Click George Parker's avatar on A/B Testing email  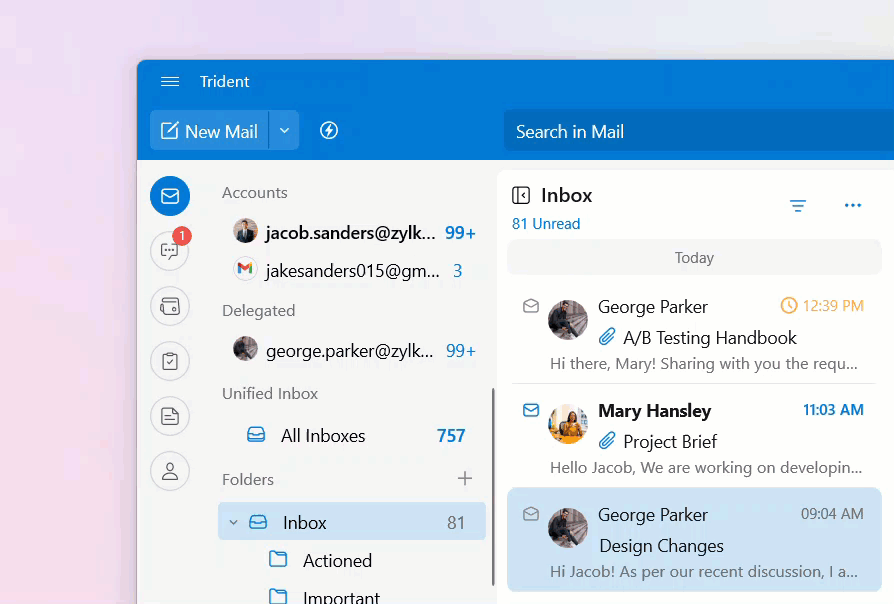(x=568, y=320)
